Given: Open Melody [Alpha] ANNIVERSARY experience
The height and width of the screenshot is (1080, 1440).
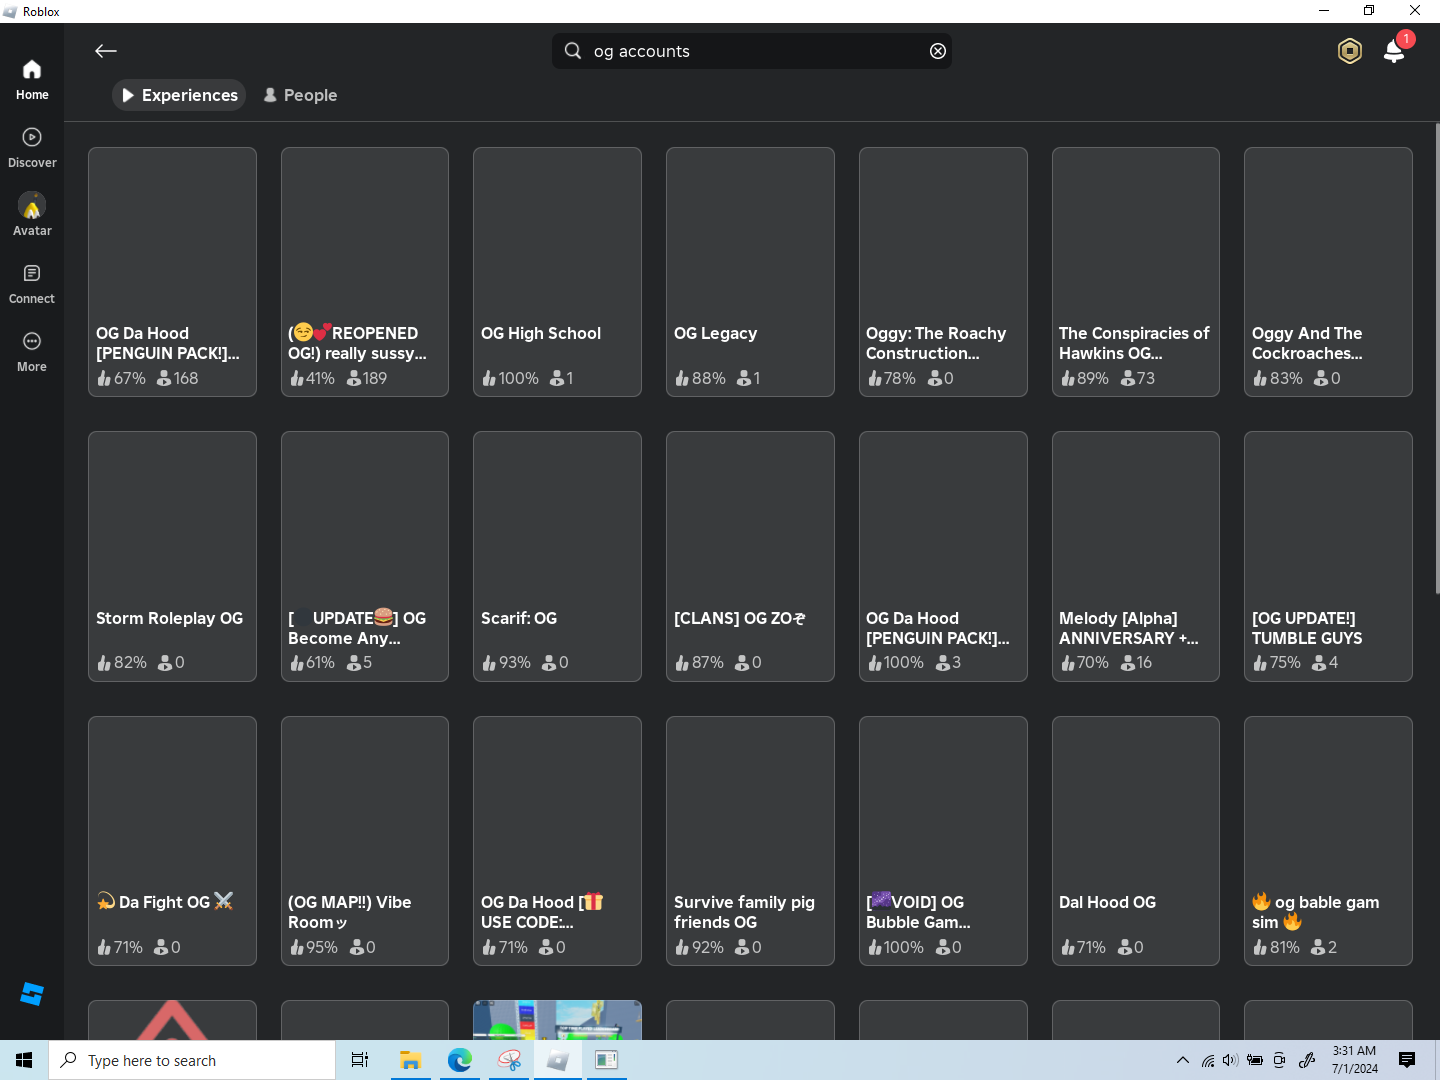Looking at the screenshot, I should click(1136, 556).
